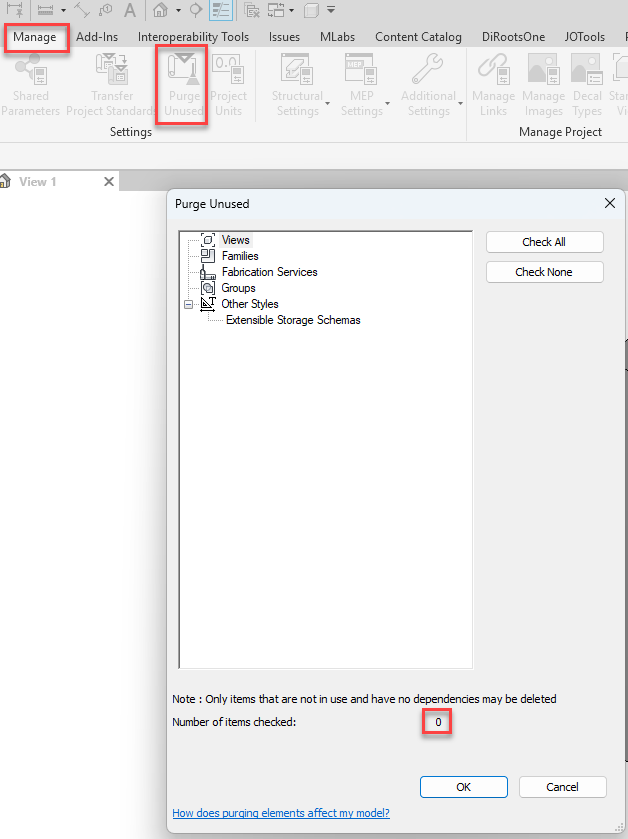Viewport: 628px width, 839px height.
Task: Click the Views category icon in tree
Action: 208,240
